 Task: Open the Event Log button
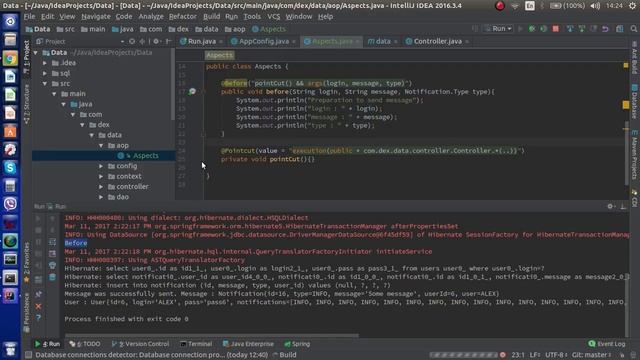(x=607, y=344)
